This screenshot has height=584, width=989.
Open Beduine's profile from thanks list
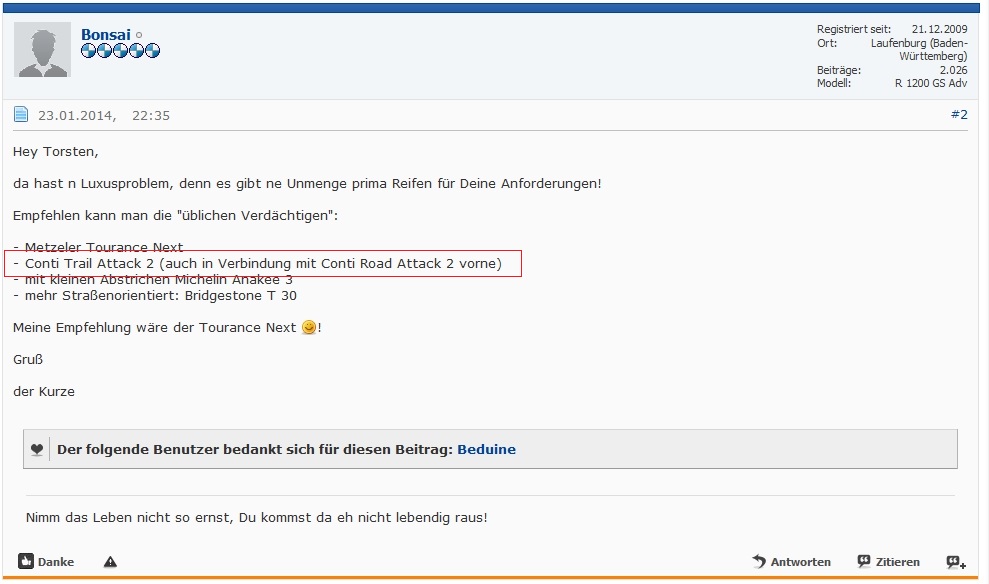[486, 450]
